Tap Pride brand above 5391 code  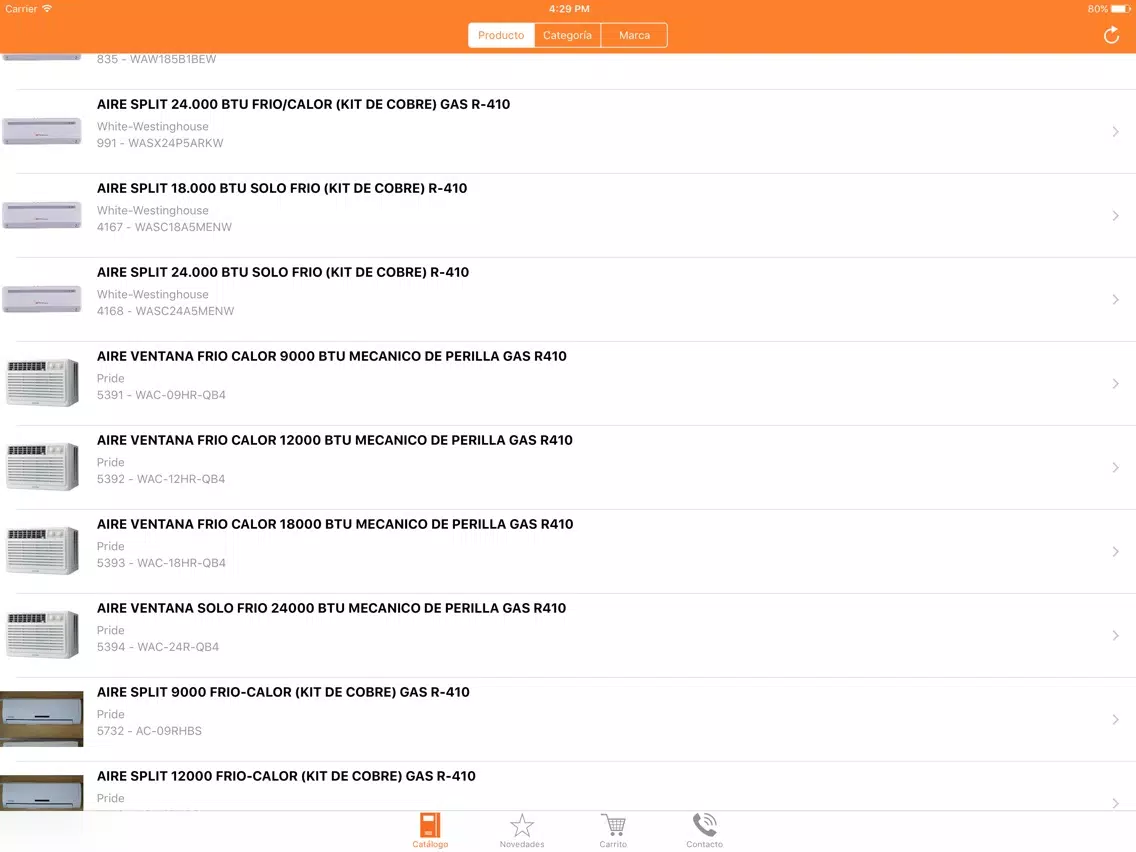click(x=111, y=379)
